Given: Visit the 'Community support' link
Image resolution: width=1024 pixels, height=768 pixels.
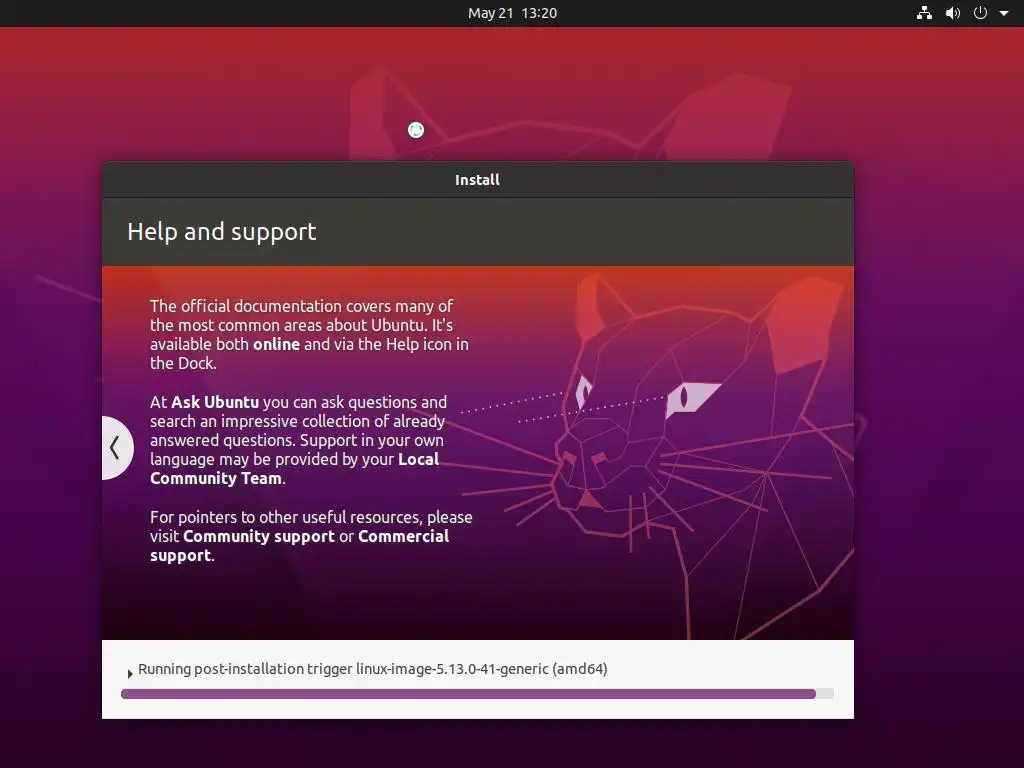Looking at the screenshot, I should pos(259,536).
